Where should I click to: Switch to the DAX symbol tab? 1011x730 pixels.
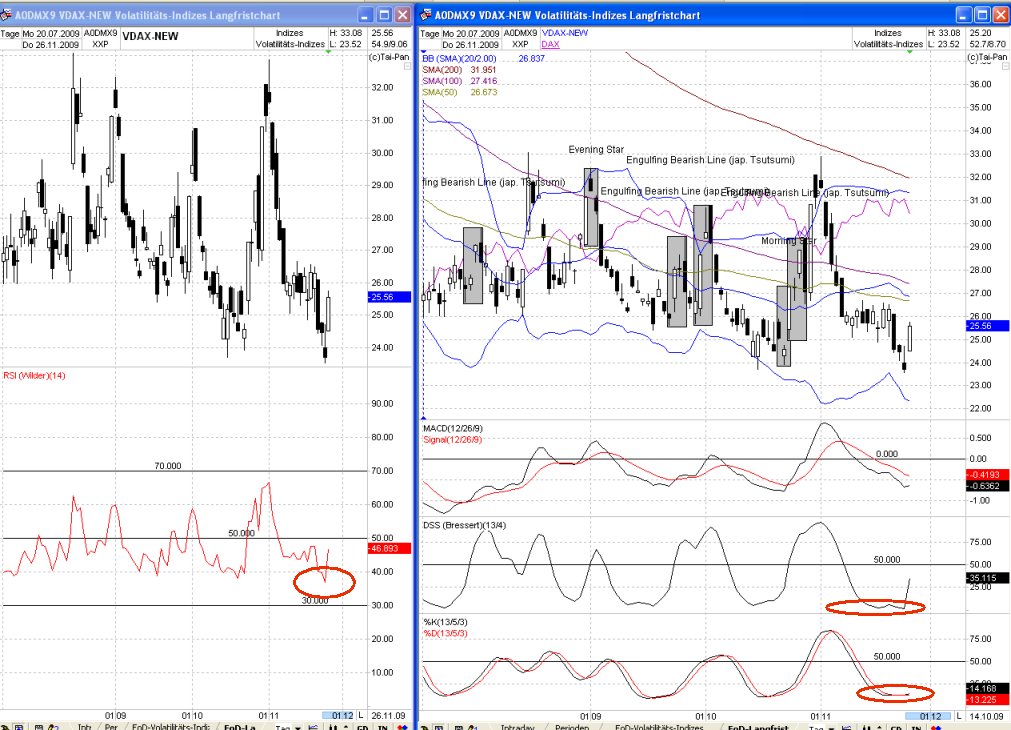pyautogui.click(x=550, y=45)
